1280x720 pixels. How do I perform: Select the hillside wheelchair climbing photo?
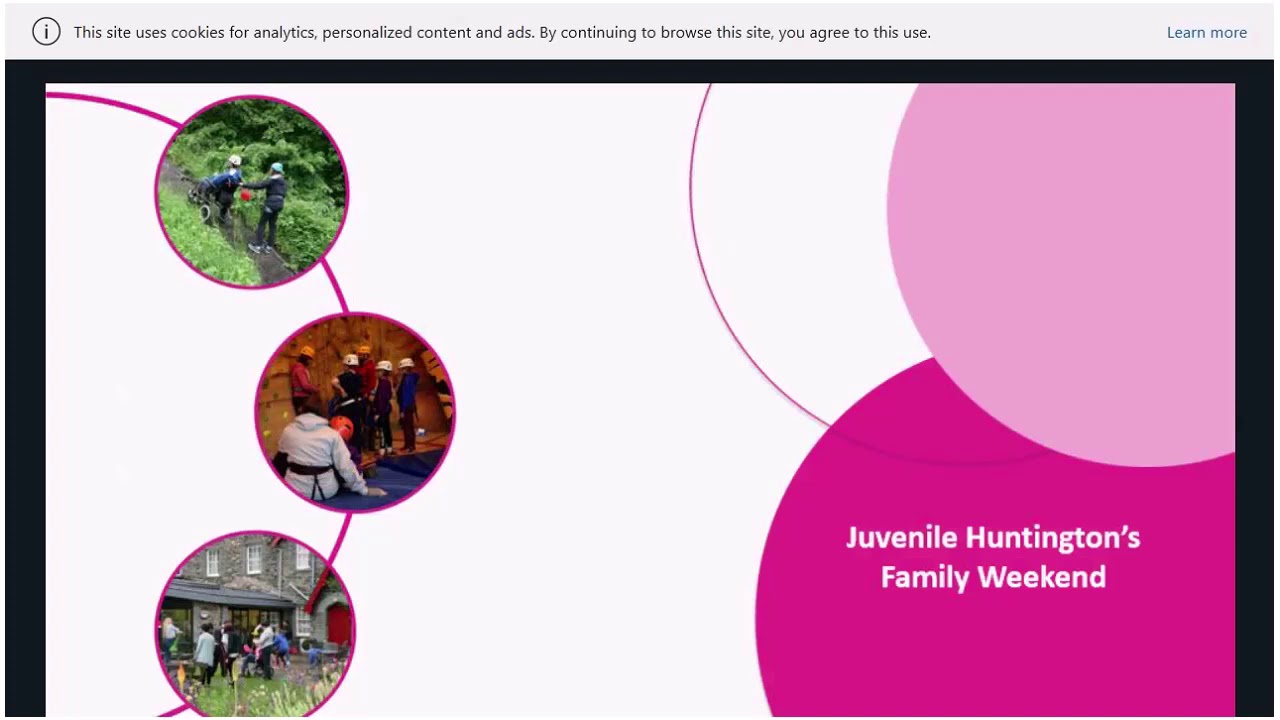(x=251, y=192)
